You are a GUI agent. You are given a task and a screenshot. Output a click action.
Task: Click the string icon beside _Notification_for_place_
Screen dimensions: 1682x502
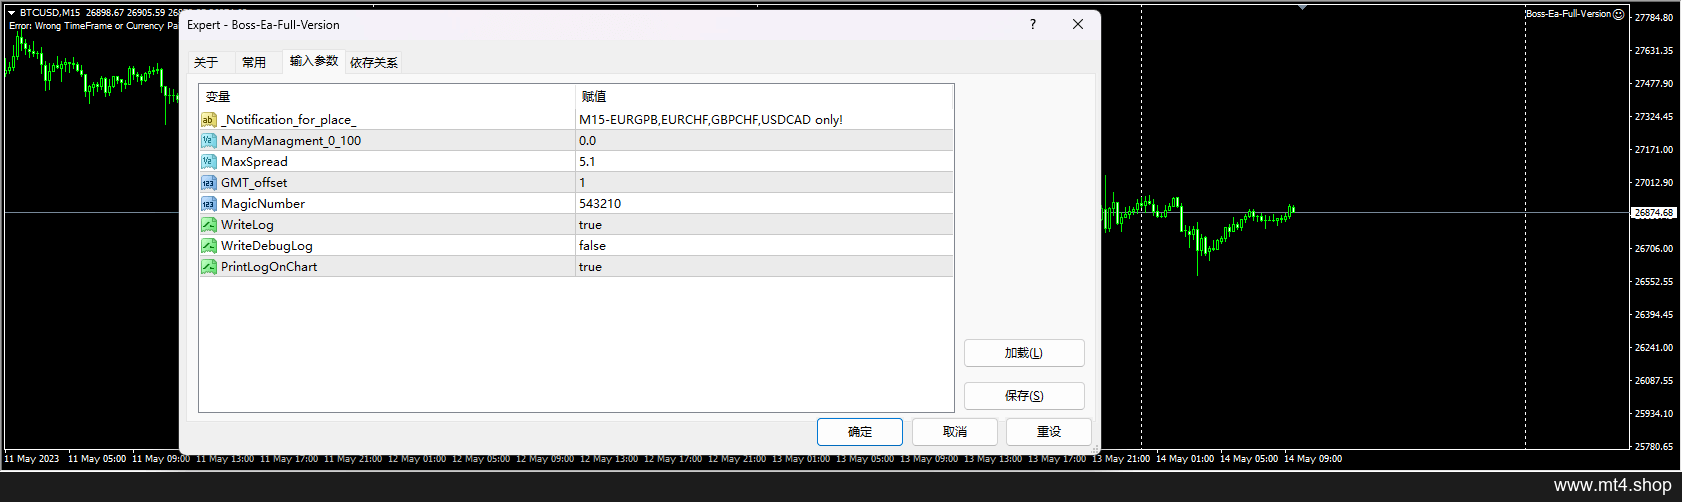[x=209, y=120]
